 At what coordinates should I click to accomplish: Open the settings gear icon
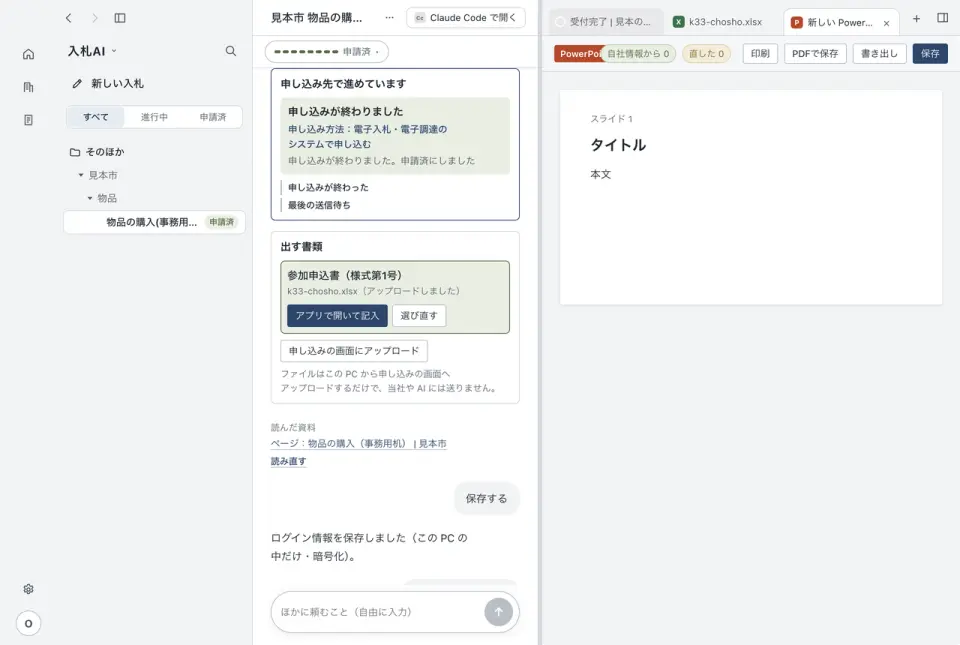click(28, 589)
